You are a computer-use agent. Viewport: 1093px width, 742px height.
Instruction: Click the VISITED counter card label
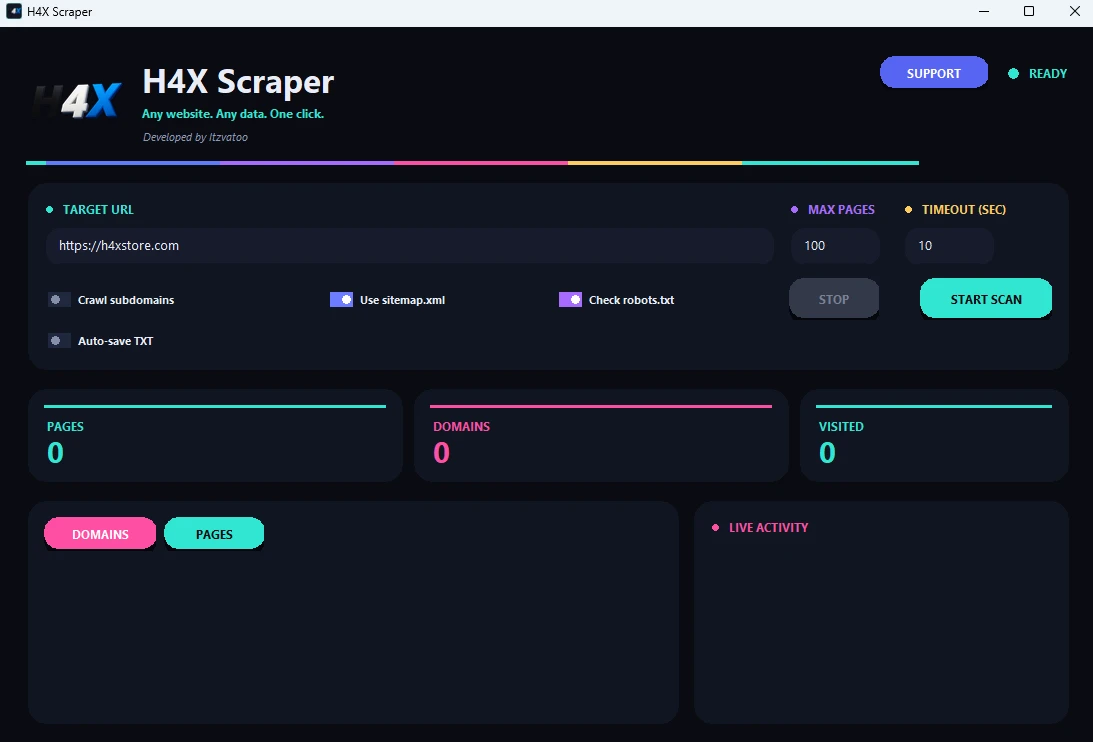(841, 426)
